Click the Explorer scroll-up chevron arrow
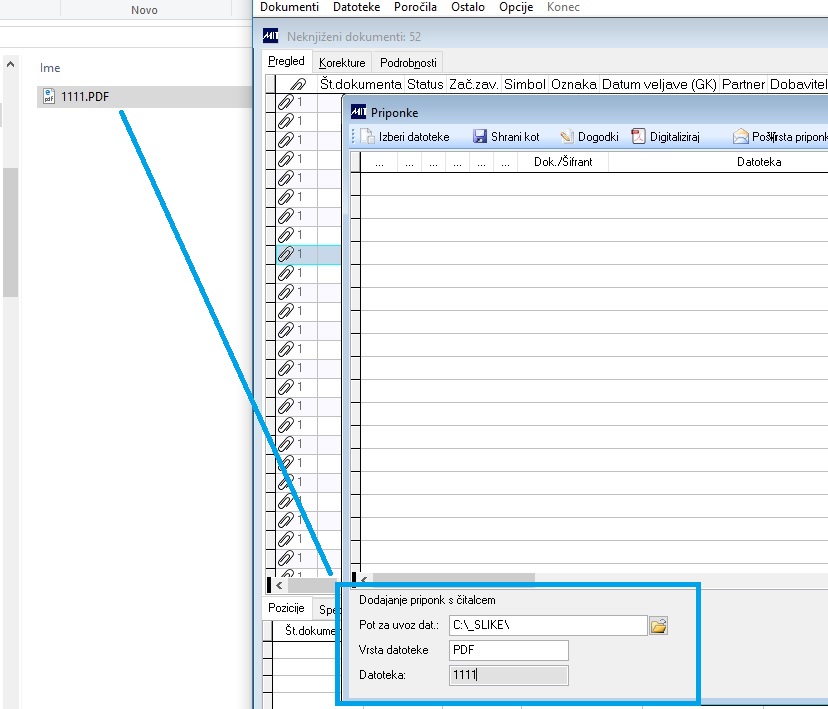828x709 pixels. [10, 64]
